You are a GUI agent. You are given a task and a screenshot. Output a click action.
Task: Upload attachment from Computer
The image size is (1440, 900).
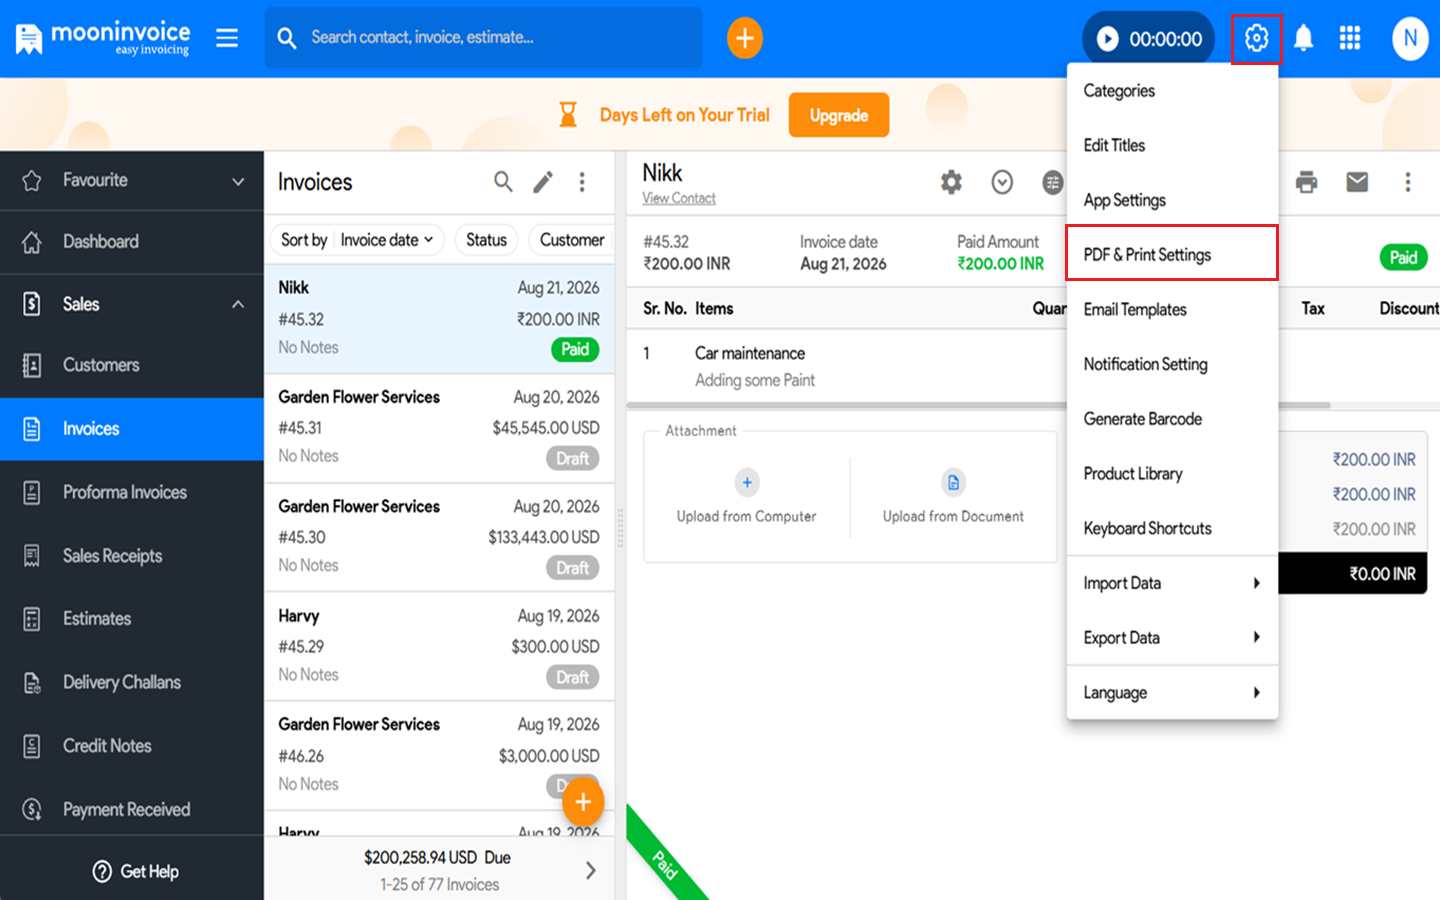coord(746,497)
